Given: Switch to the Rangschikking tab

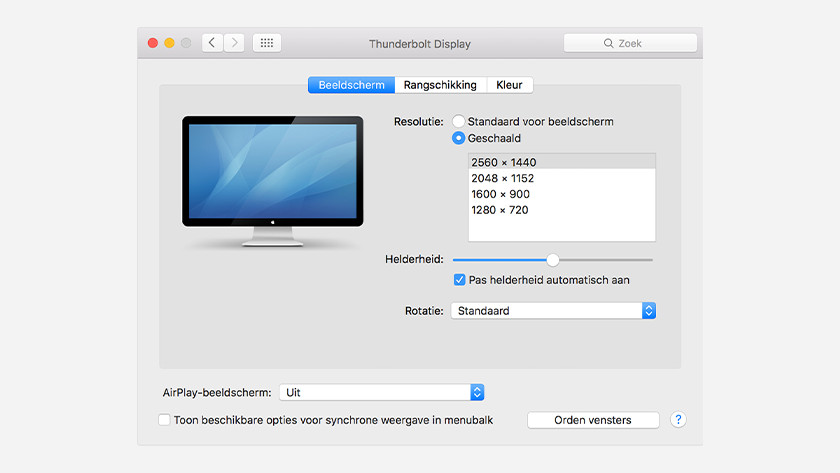Looking at the screenshot, I should tap(440, 85).
